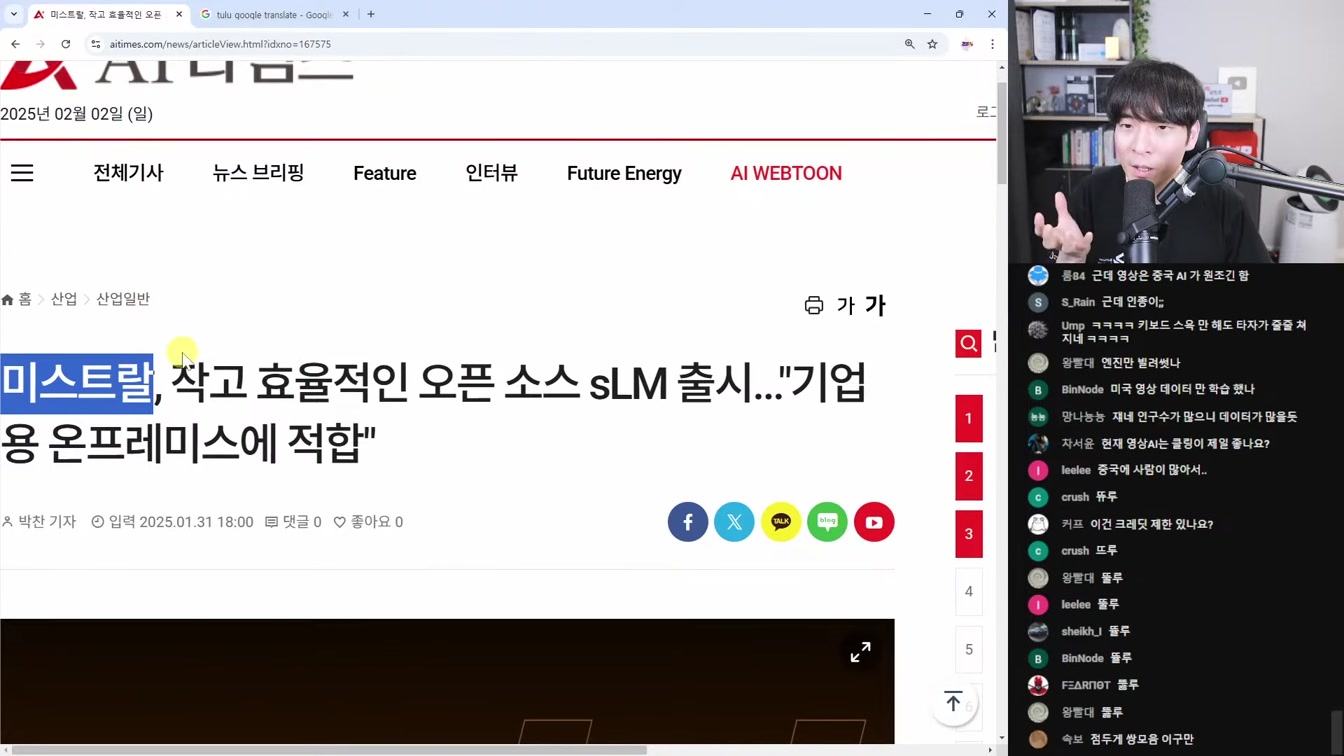Open 인터뷰 menu
Viewport: 1344px width, 756px height.
coord(491,173)
